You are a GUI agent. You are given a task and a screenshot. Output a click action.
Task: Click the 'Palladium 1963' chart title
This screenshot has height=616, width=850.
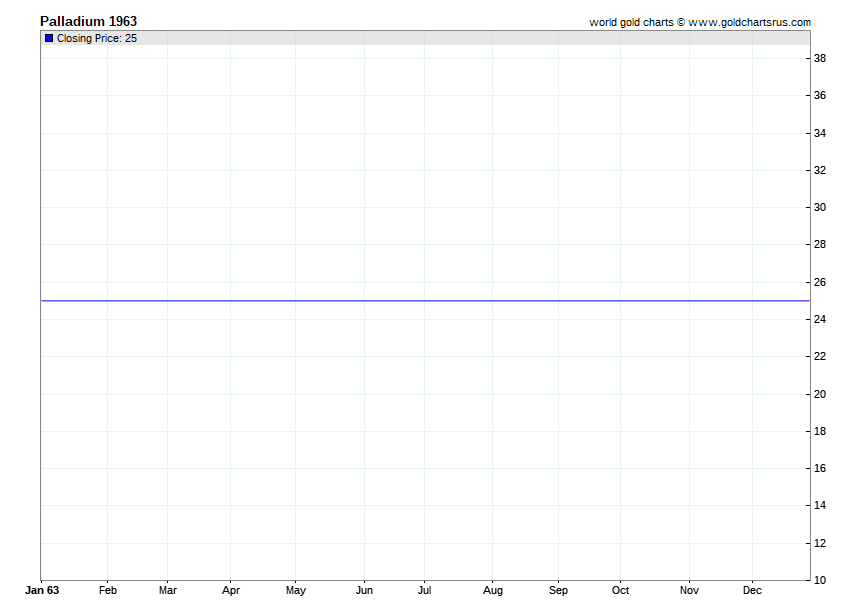point(88,21)
